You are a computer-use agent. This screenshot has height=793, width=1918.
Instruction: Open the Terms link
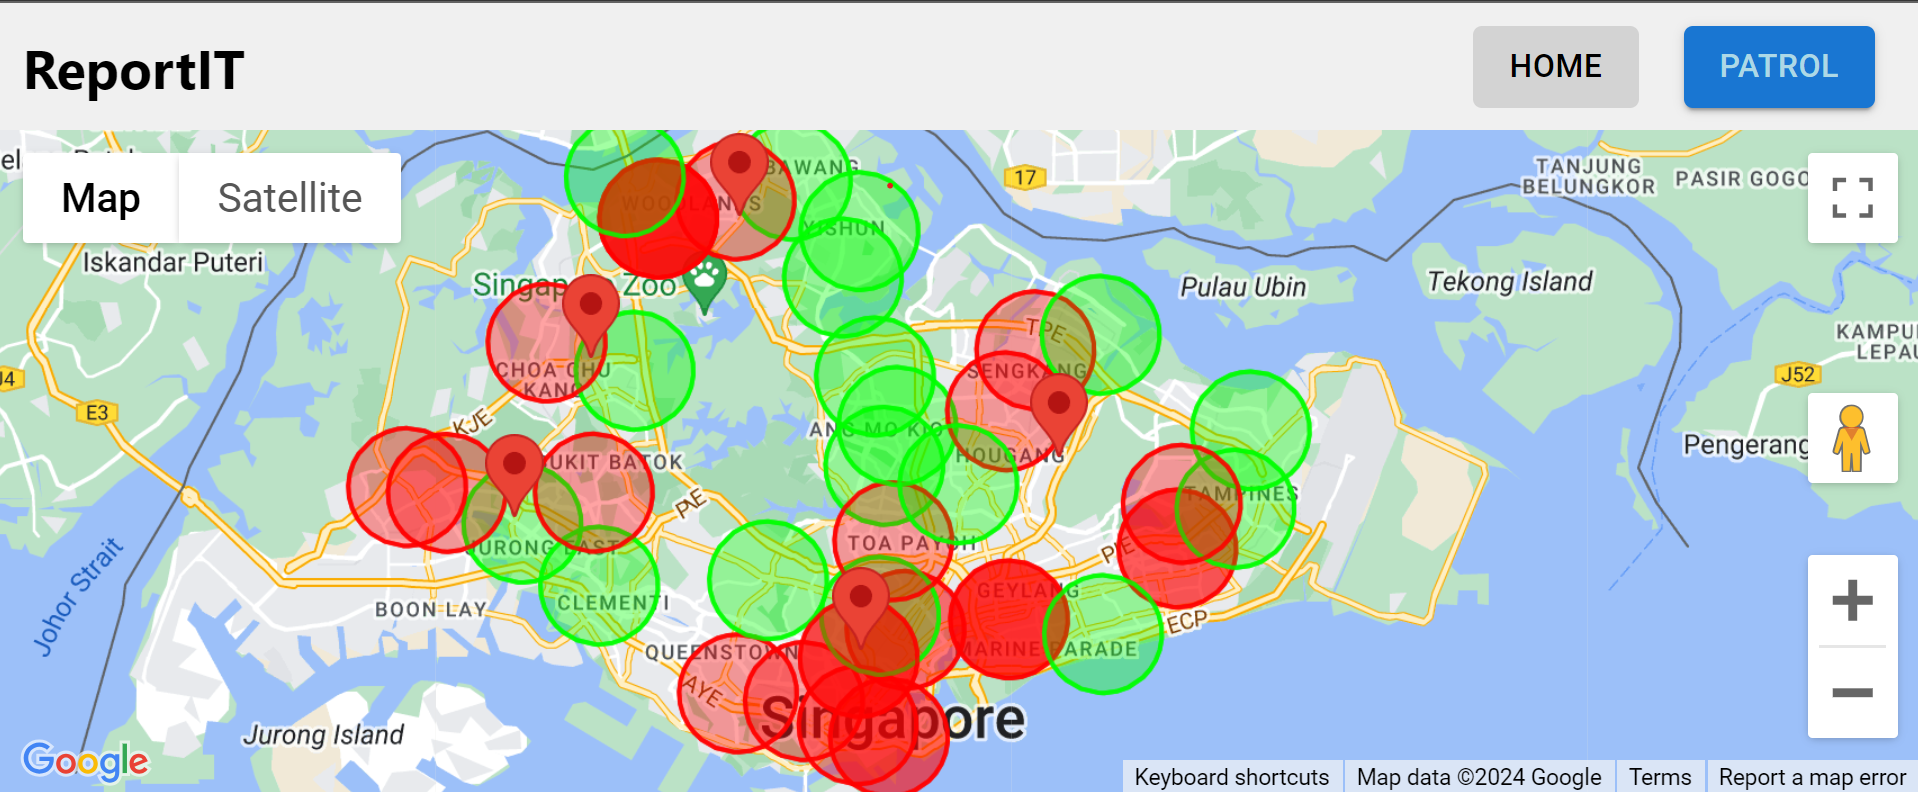pyautogui.click(x=1660, y=777)
